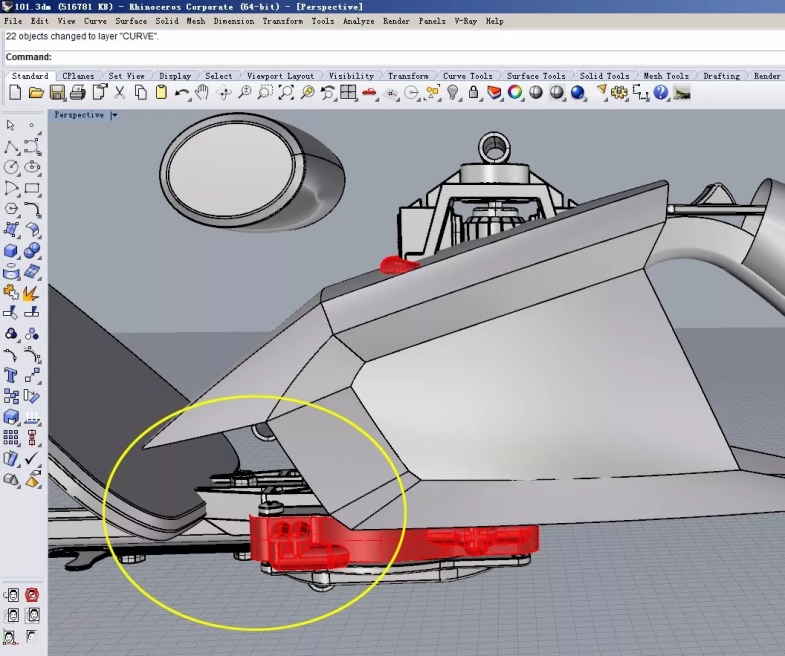Click the Circle drawing tool
The height and width of the screenshot is (656, 785).
pos(11,167)
